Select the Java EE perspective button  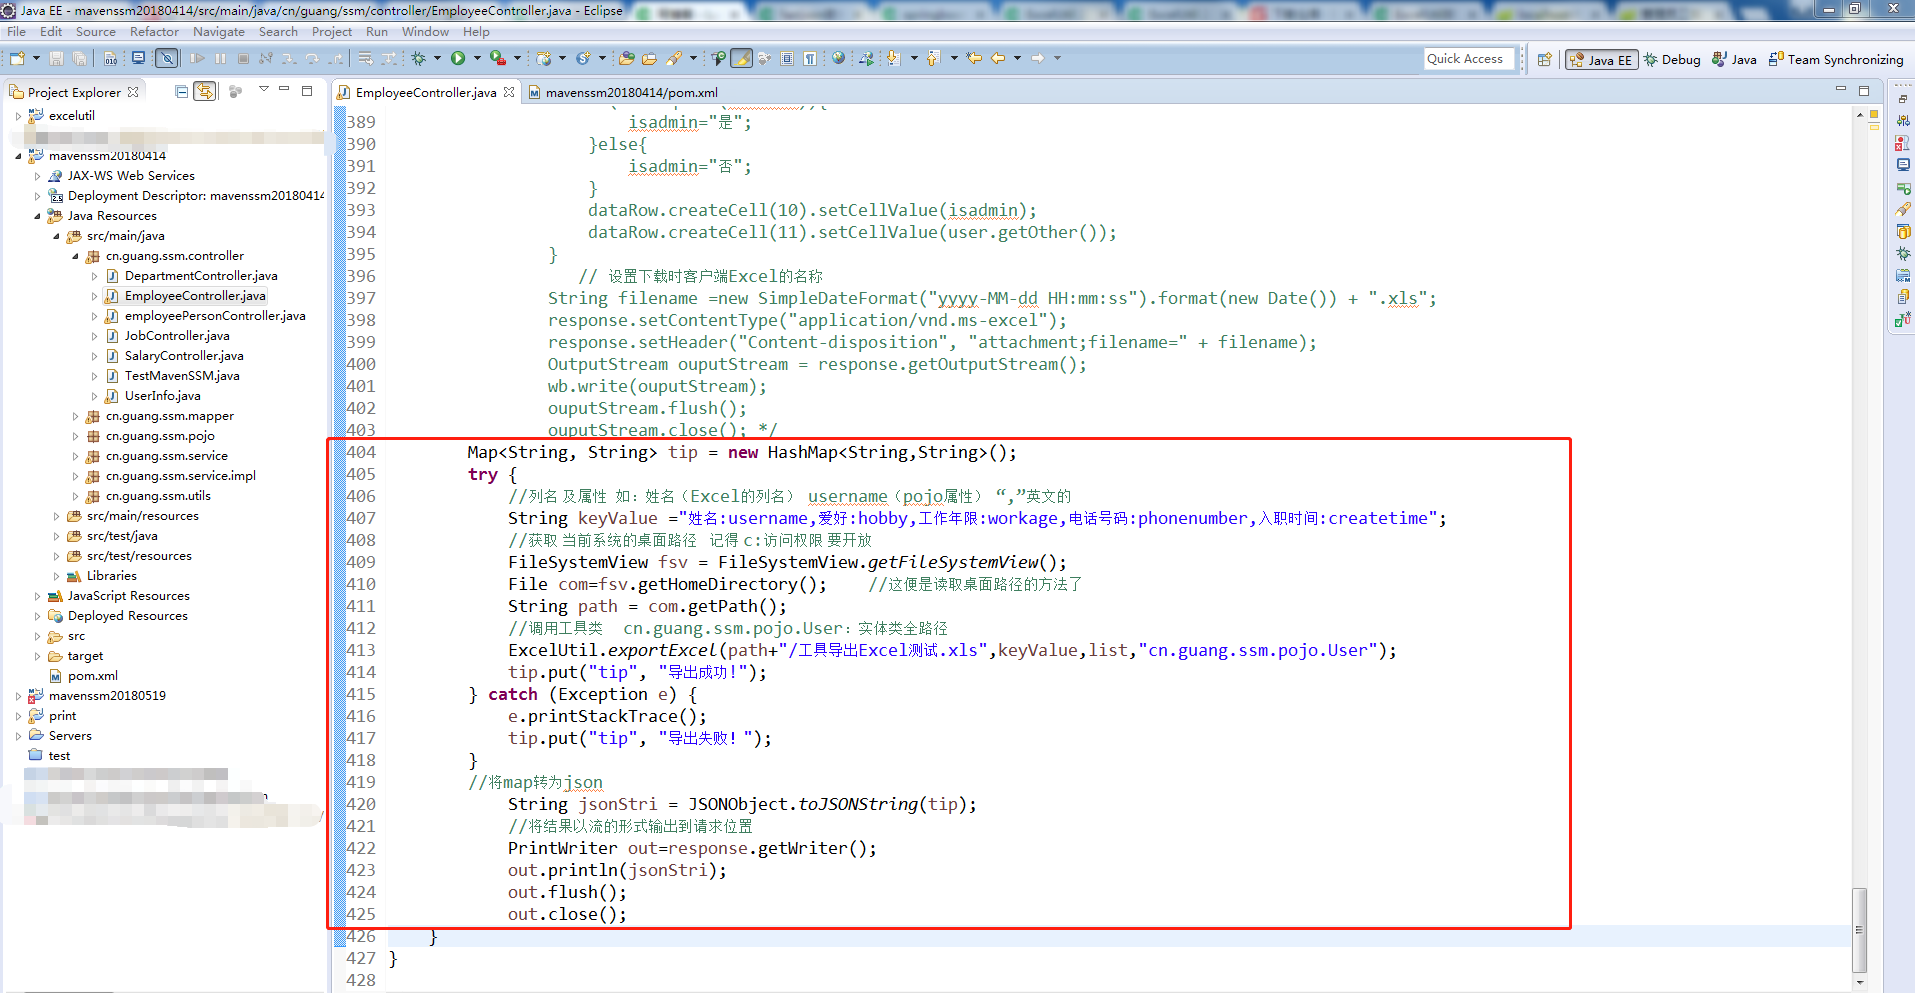coord(1601,60)
